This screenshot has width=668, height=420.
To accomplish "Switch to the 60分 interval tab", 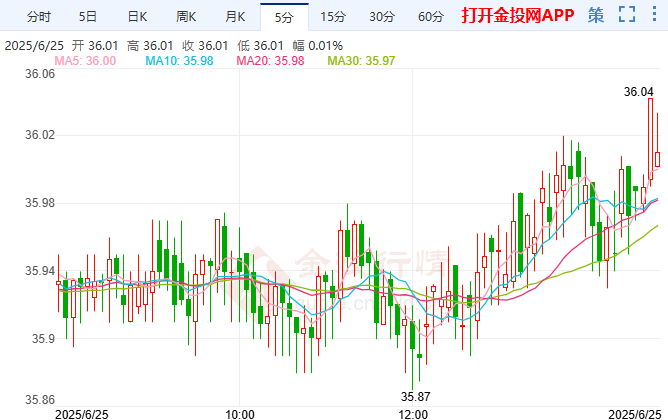I will tap(430, 16).
